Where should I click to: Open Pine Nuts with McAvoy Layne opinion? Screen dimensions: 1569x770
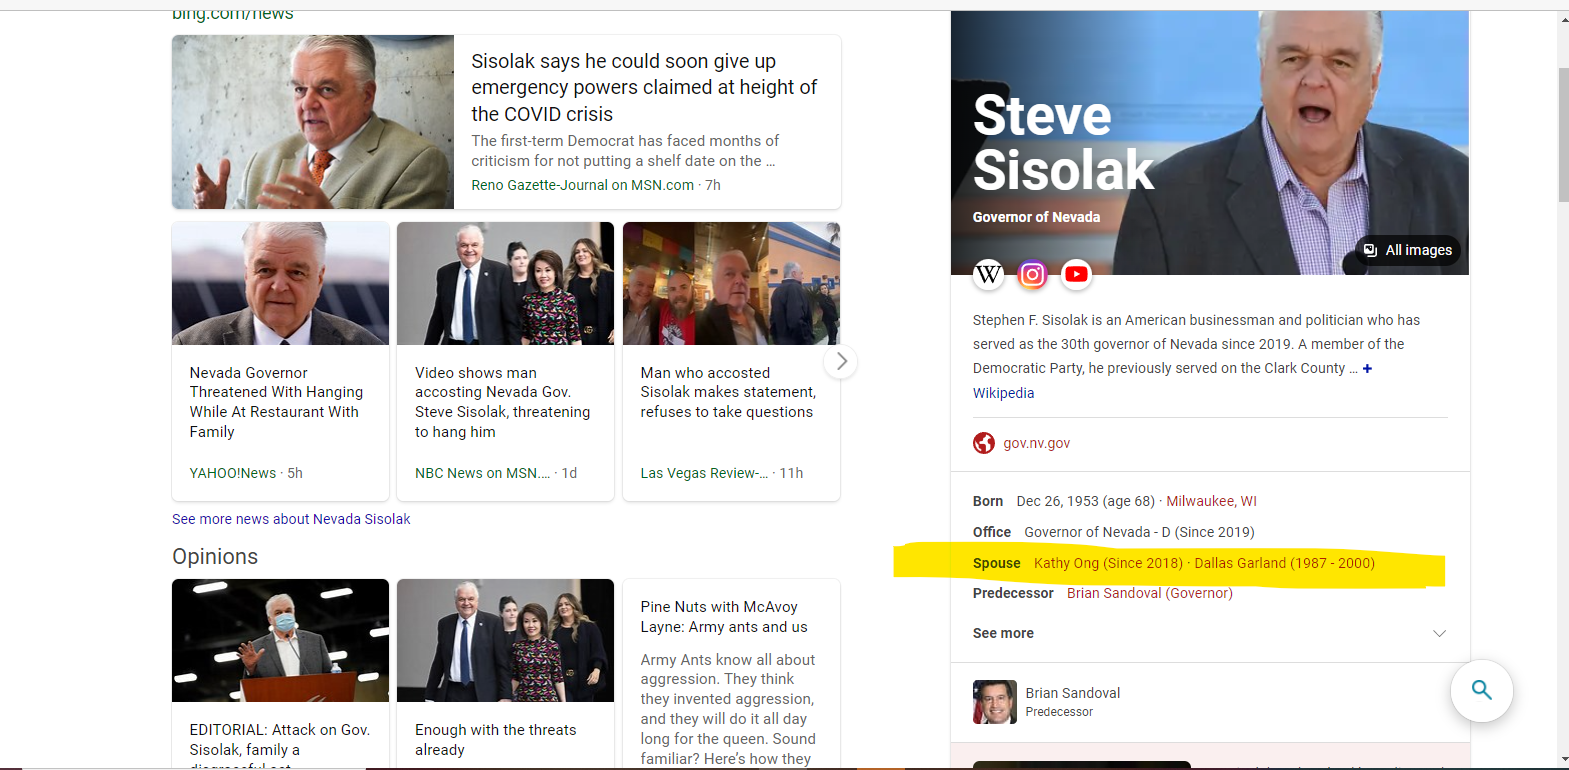point(724,617)
